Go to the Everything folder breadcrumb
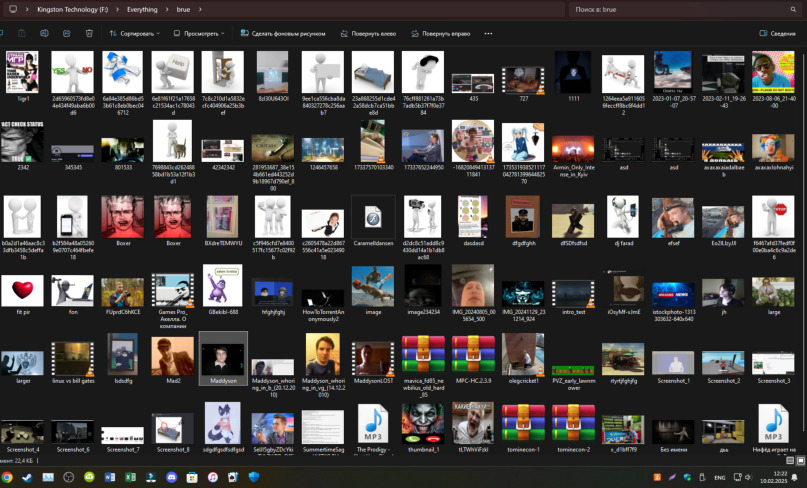 (142, 9)
